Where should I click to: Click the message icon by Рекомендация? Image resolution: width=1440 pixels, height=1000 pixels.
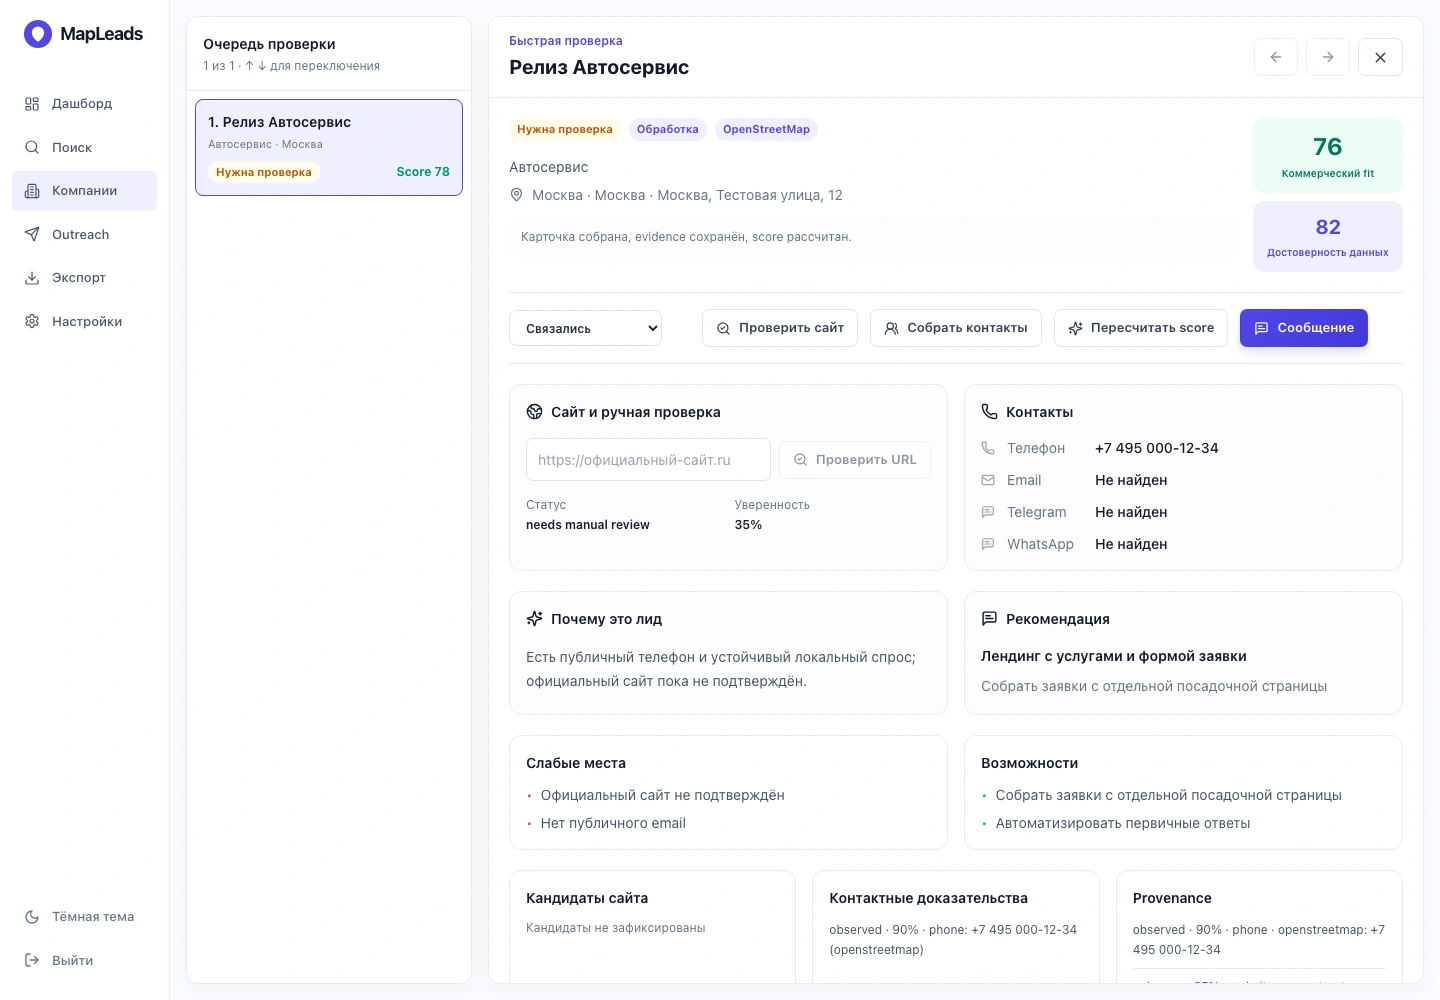pos(990,619)
